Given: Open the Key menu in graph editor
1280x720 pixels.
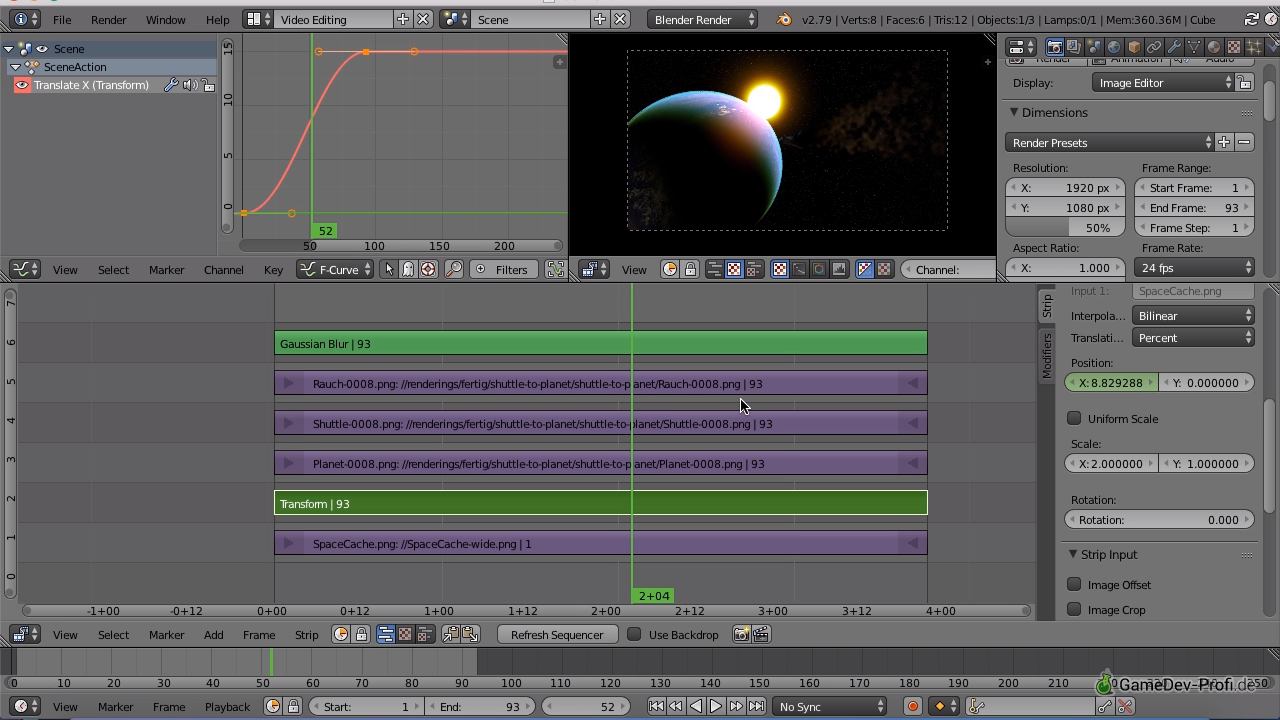Looking at the screenshot, I should [x=273, y=269].
